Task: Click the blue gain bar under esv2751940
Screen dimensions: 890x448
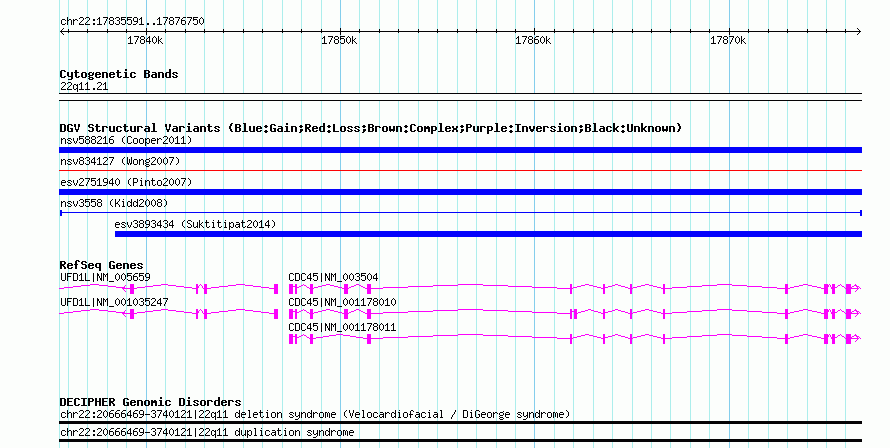Action: pos(460,192)
